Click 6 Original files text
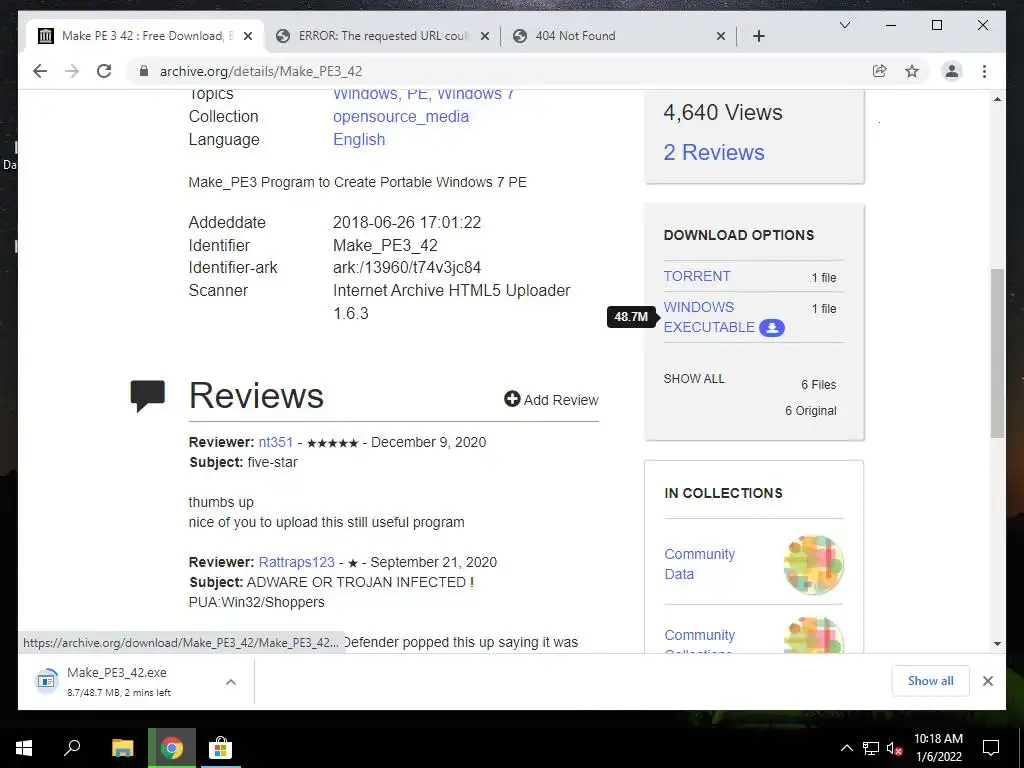 click(810, 411)
